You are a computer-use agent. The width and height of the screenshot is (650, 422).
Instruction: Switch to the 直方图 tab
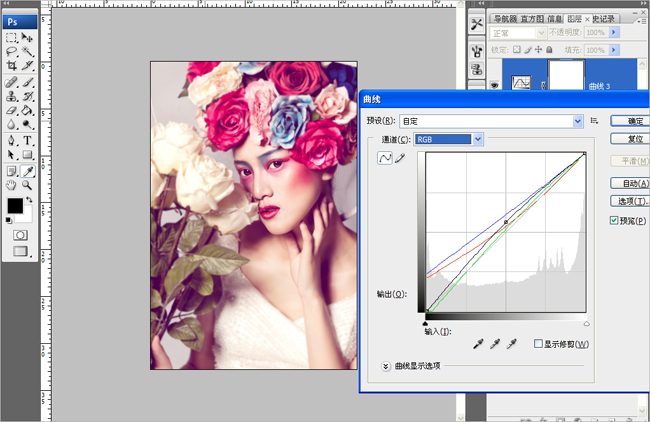pos(532,19)
